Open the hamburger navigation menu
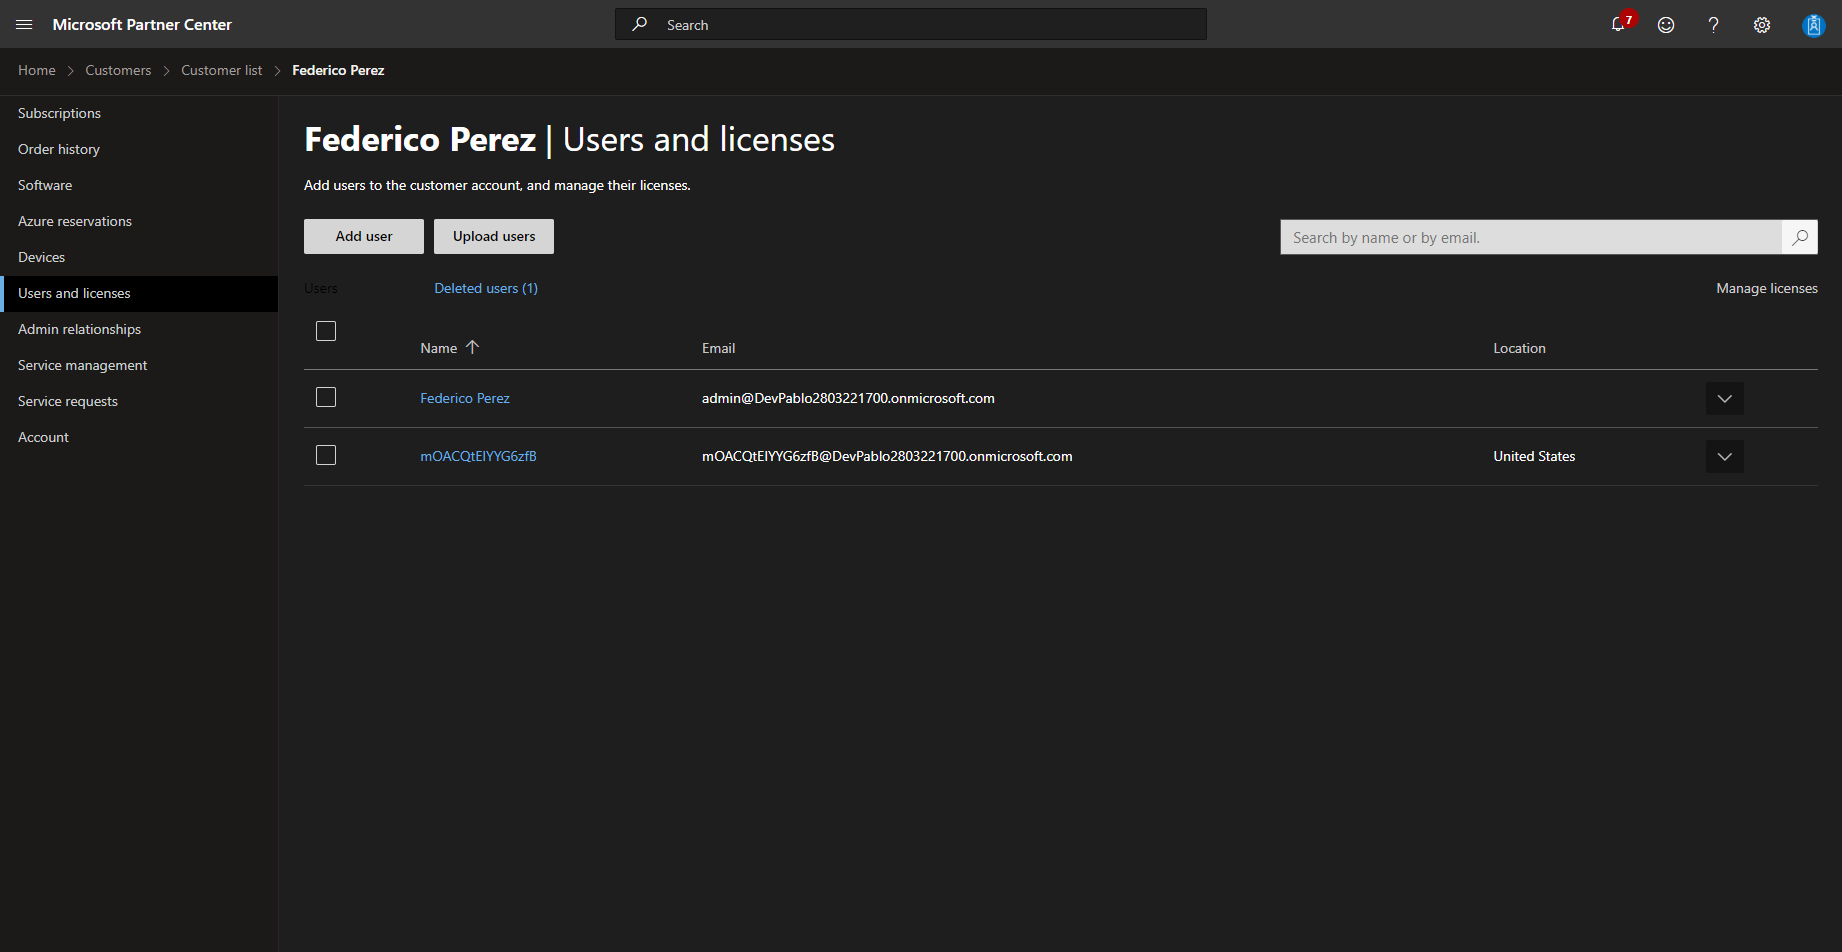The height and width of the screenshot is (952, 1842). (x=24, y=24)
